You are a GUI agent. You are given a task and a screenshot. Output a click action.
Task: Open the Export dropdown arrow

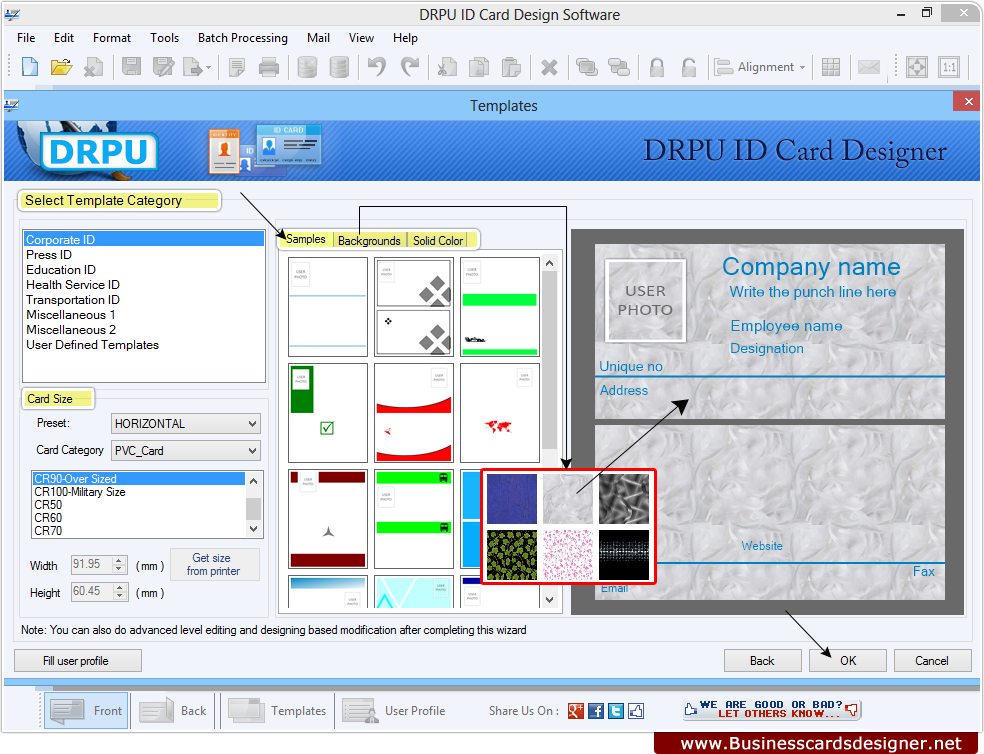[x=208, y=67]
